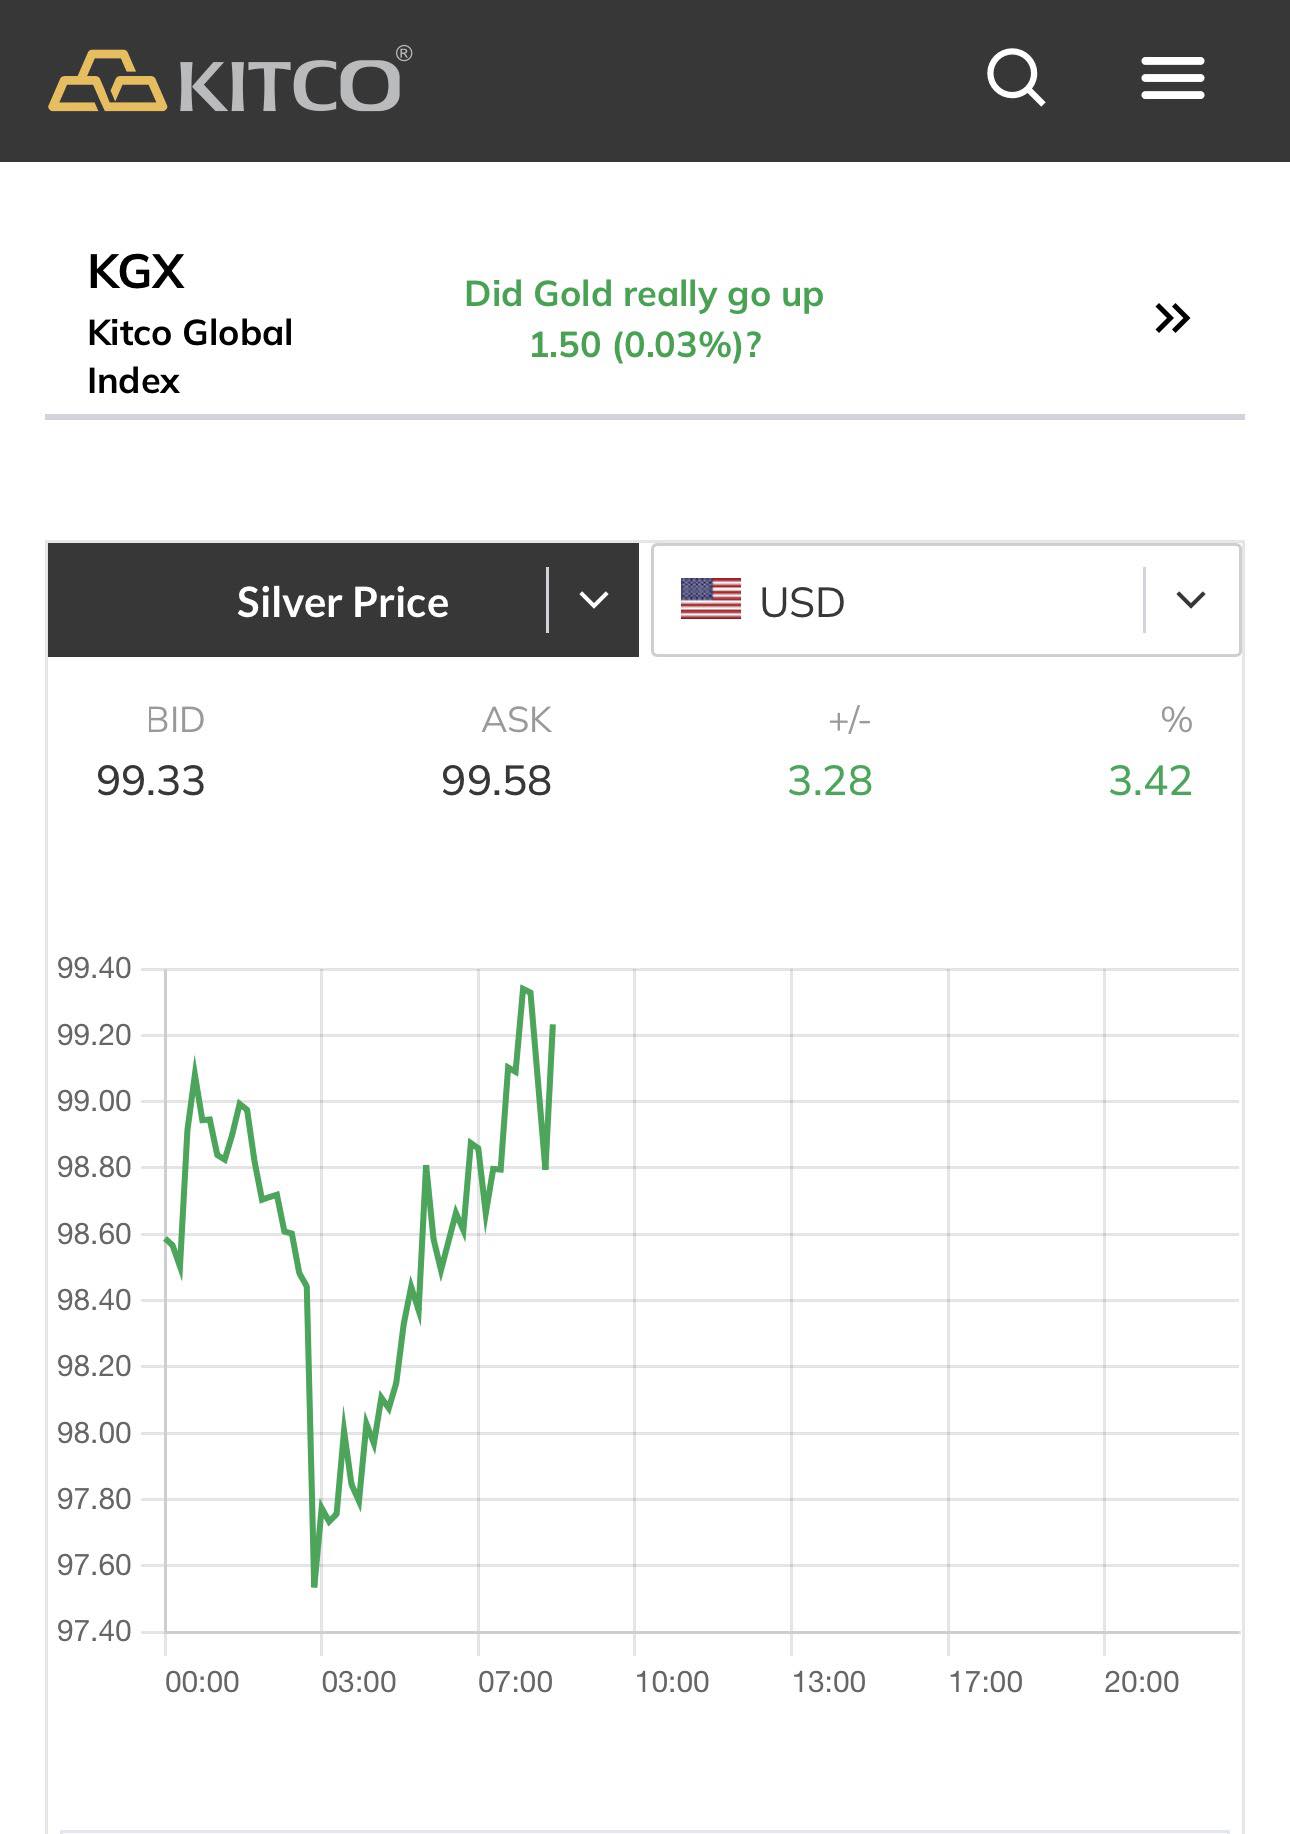1290x1834 pixels.
Task: Click the silver ASK value 99.58
Action: (496, 781)
